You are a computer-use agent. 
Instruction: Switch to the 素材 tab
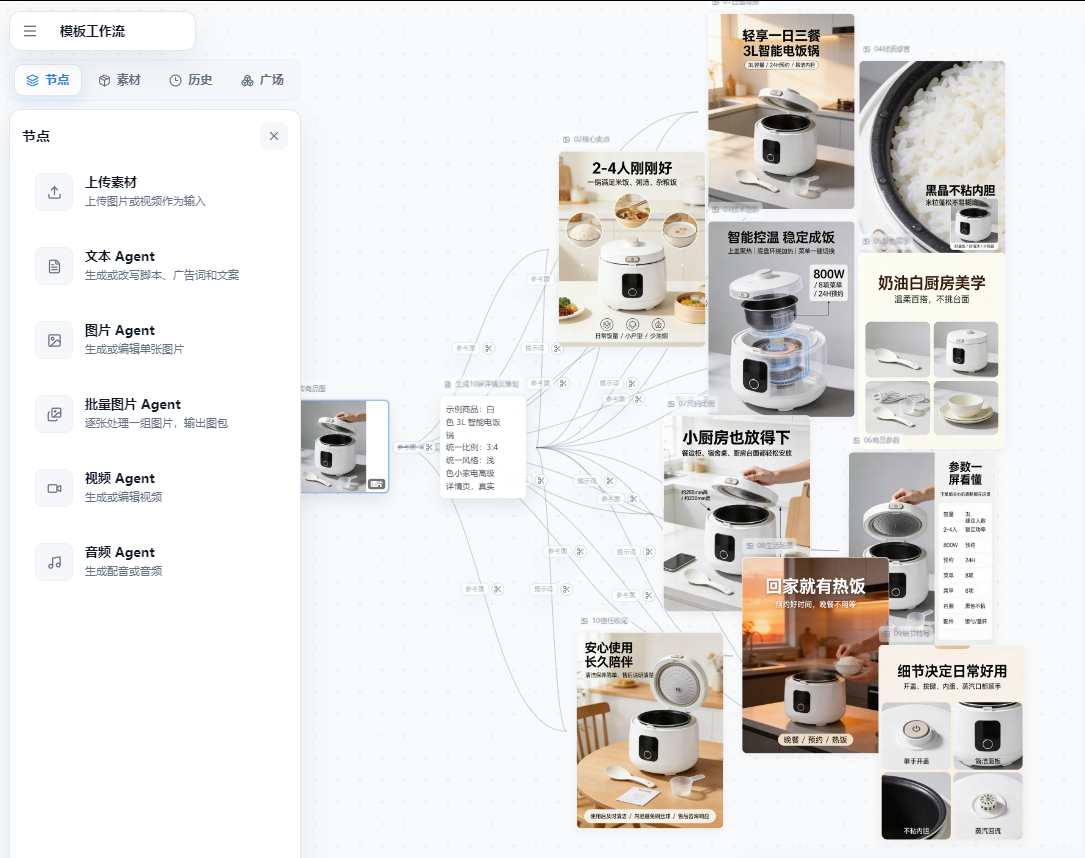coord(120,80)
